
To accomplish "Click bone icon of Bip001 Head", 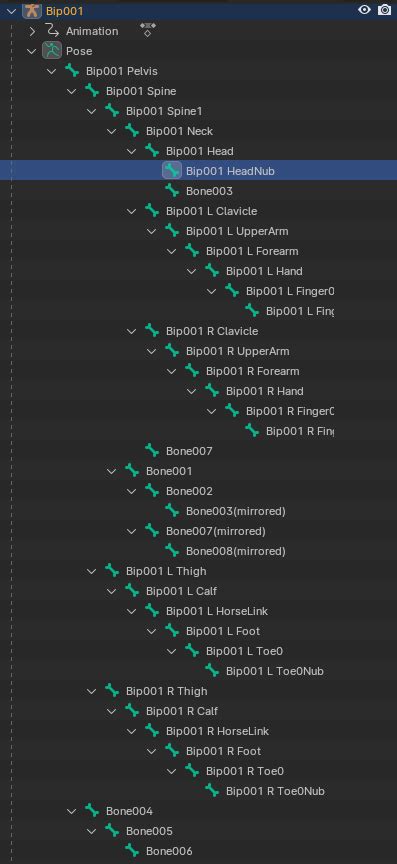I will (x=152, y=150).
